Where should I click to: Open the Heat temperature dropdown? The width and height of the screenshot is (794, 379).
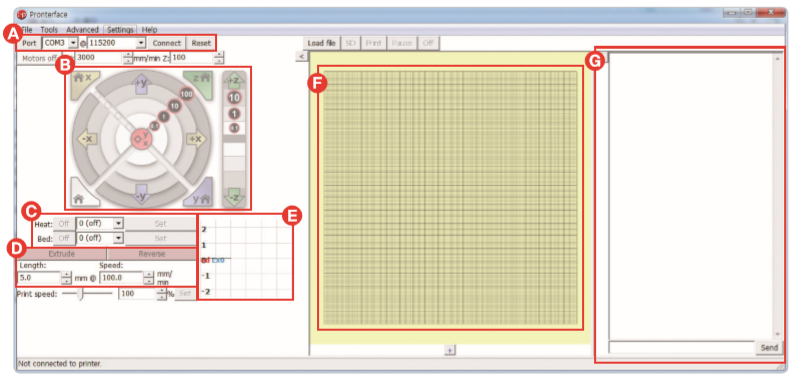(x=118, y=223)
